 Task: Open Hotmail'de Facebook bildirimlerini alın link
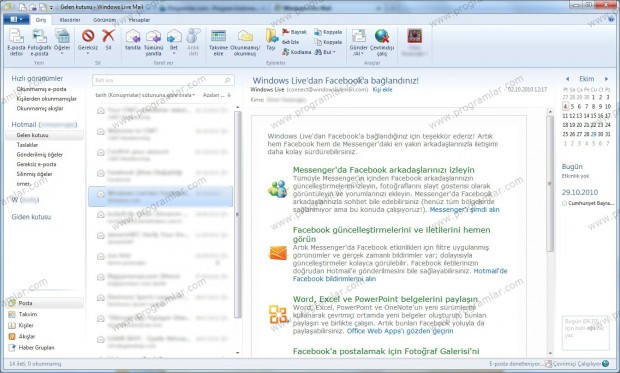coord(400,275)
